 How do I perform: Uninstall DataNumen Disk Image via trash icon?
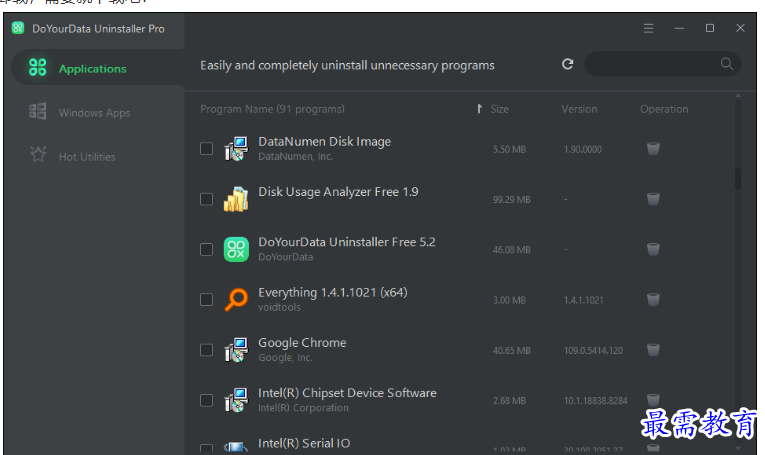(x=653, y=148)
